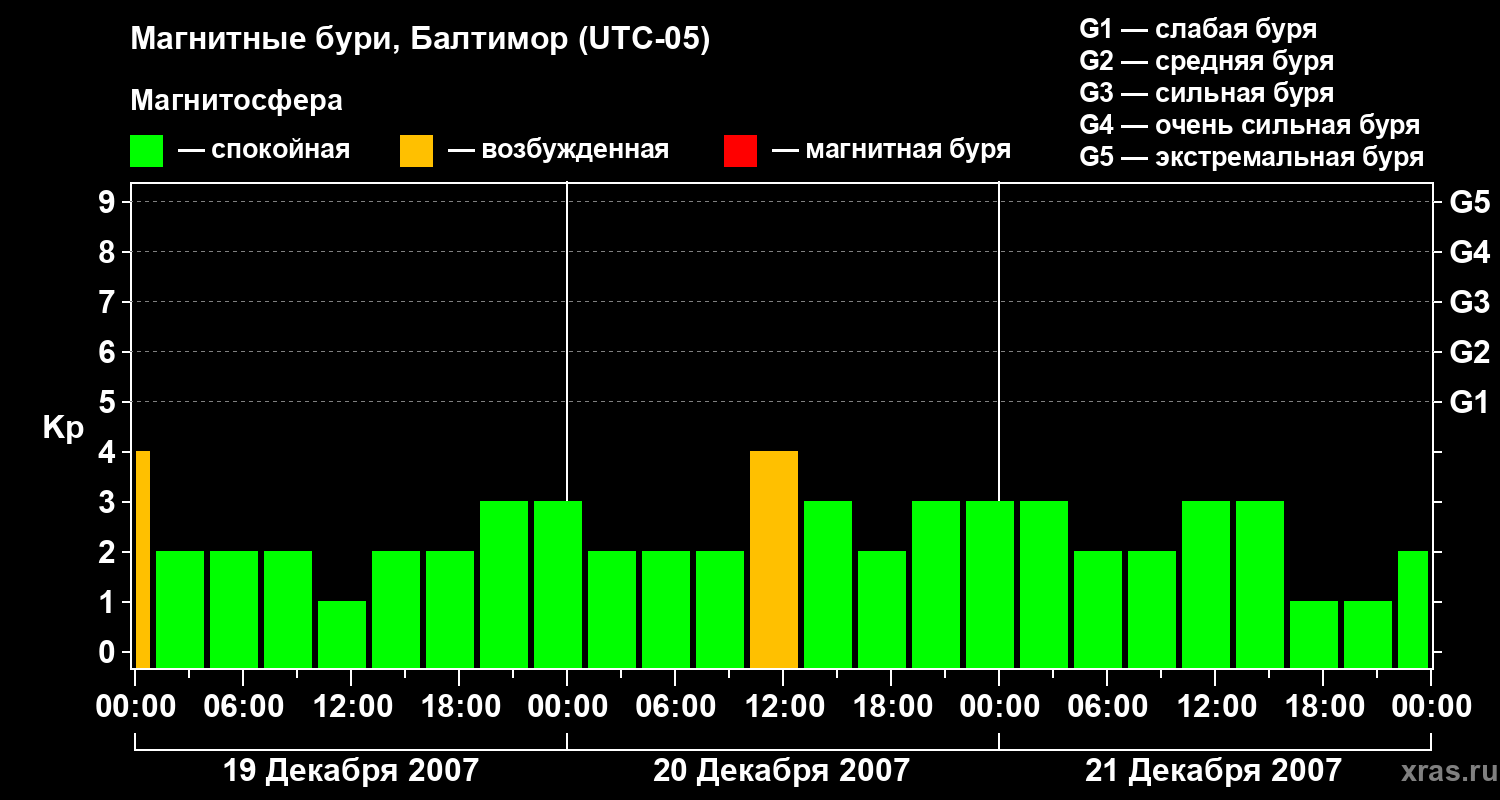
Task: Click '18:00' time label above 20 Декабря
Action: (x=891, y=707)
